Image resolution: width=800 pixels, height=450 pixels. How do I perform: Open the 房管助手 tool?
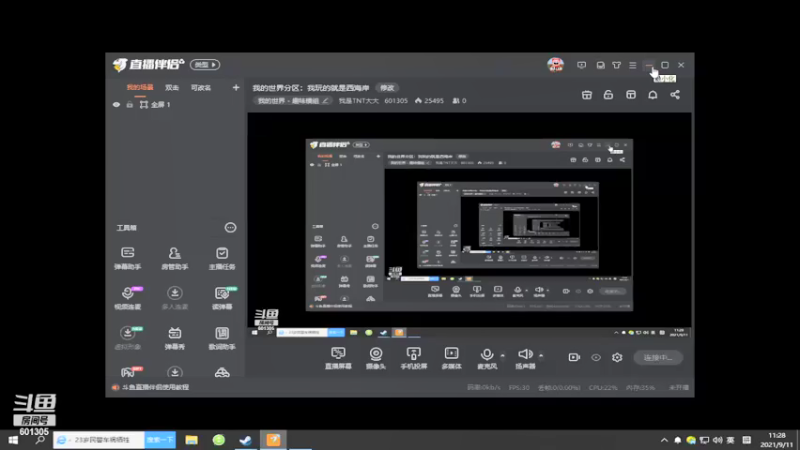[x=174, y=258]
